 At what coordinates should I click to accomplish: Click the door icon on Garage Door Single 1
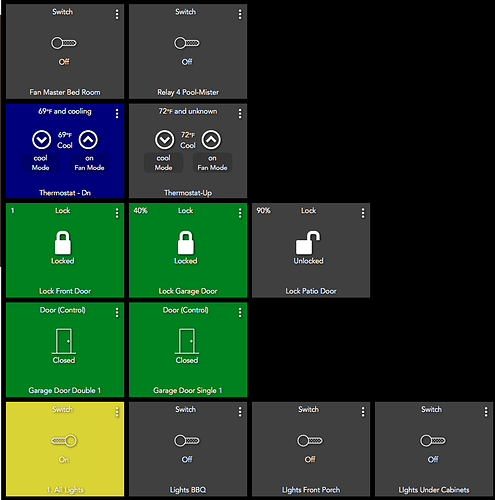187,341
